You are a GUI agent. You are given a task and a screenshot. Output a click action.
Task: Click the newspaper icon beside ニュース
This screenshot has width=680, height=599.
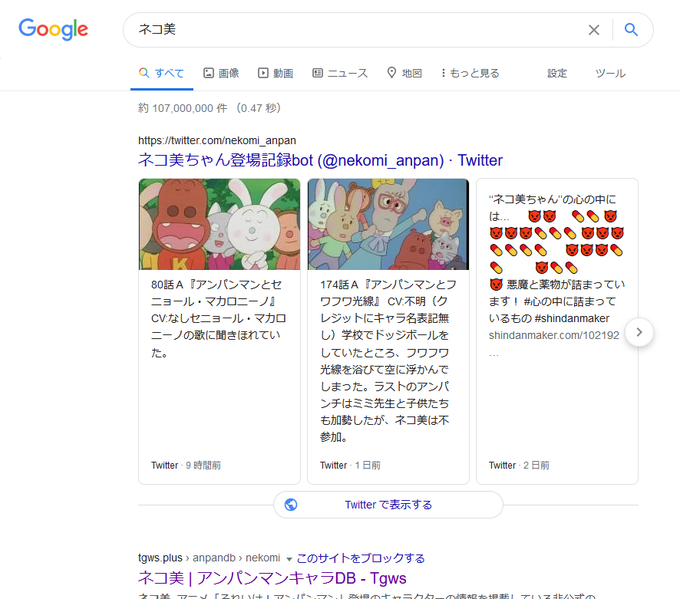317,73
